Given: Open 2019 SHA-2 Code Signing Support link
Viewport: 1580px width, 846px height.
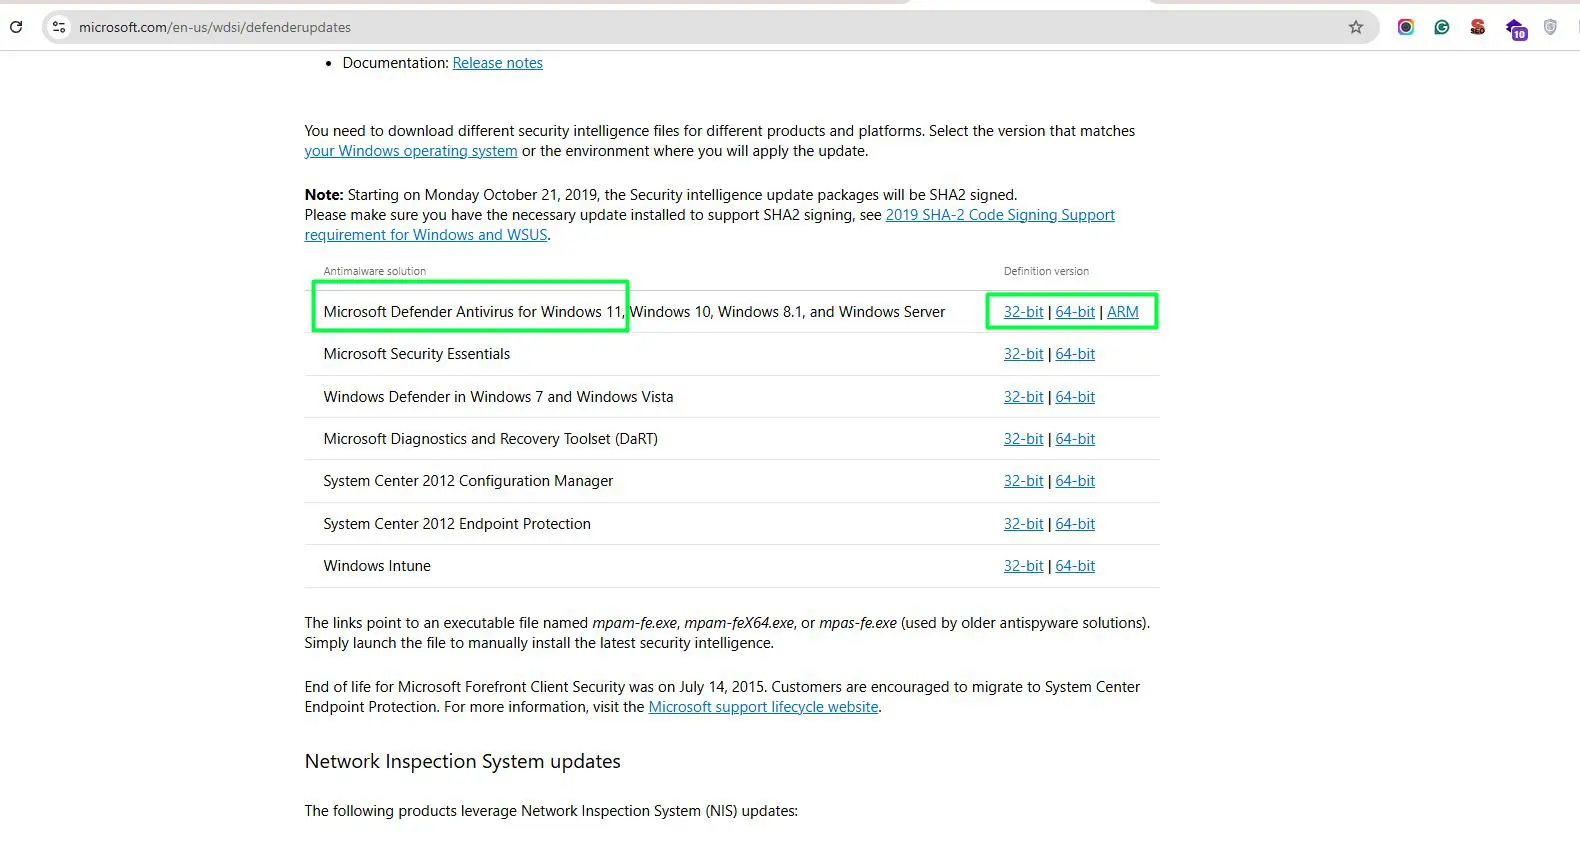Looking at the screenshot, I should click(x=1000, y=215).
